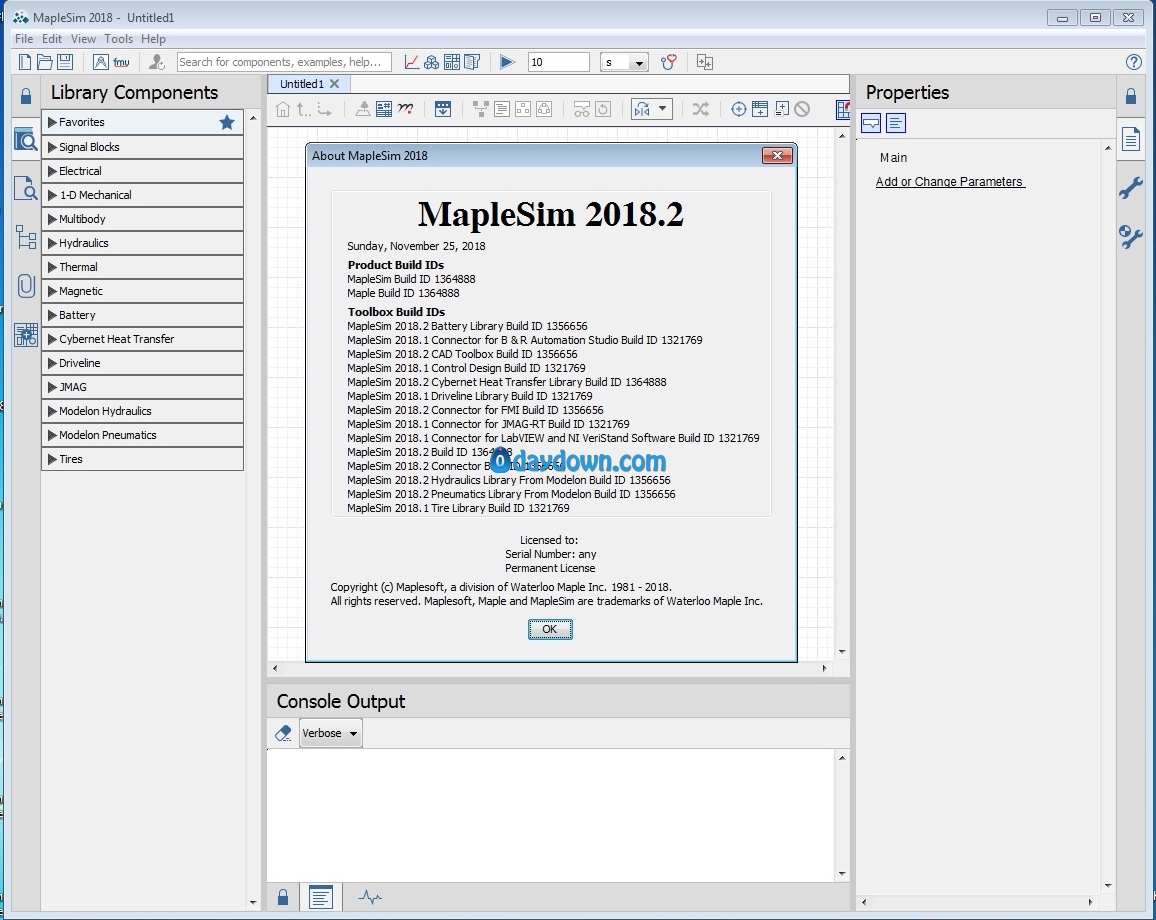This screenshot has width=1156, height=920.
Task: Open the Help question mark icon
Action: click(x=1134, y=62)
